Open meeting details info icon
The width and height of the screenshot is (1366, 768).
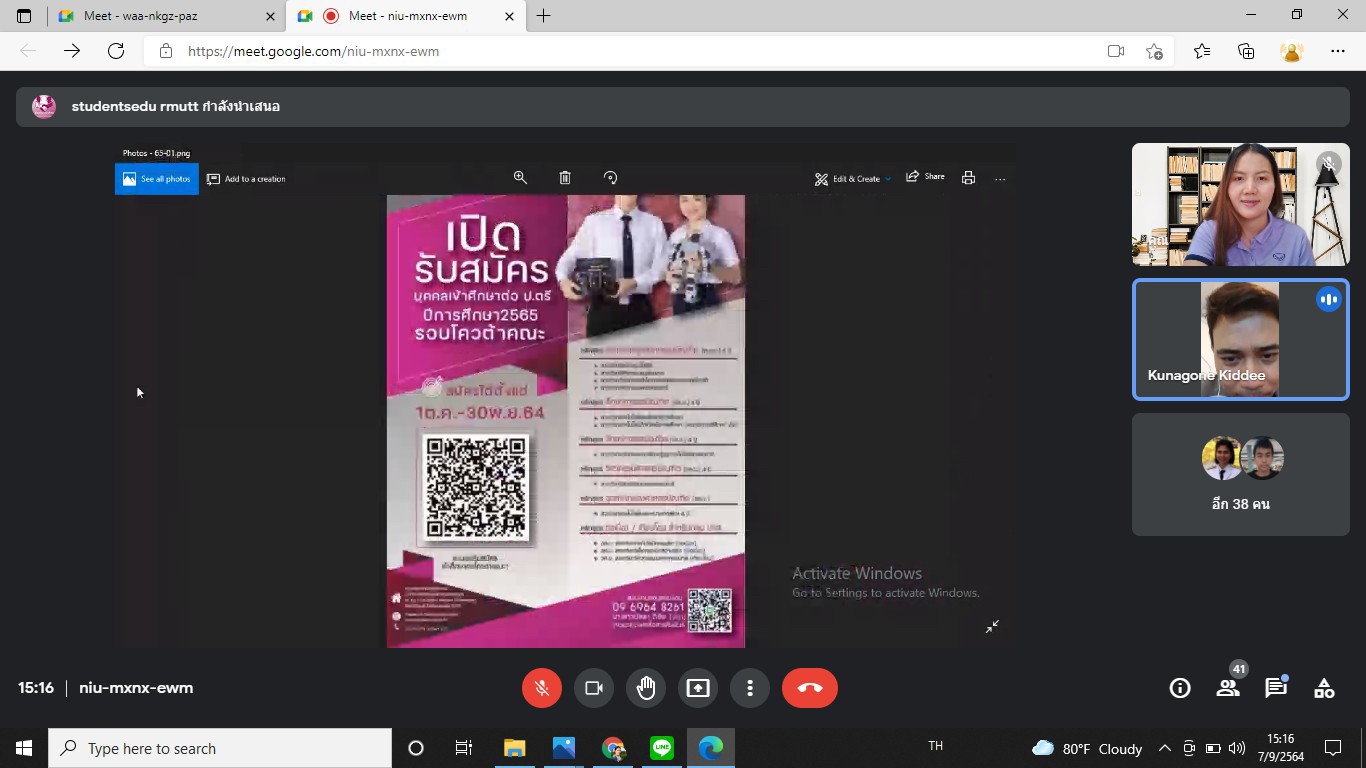(1180, 688)
